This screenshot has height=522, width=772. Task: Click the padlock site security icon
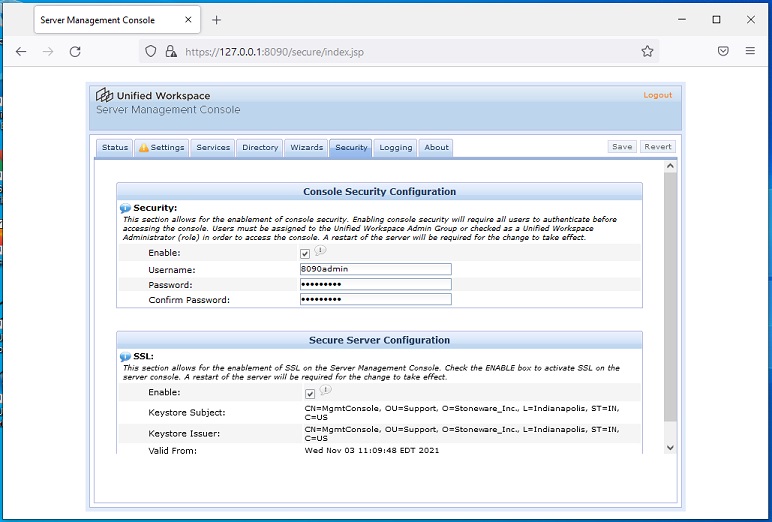click(171, 51)
